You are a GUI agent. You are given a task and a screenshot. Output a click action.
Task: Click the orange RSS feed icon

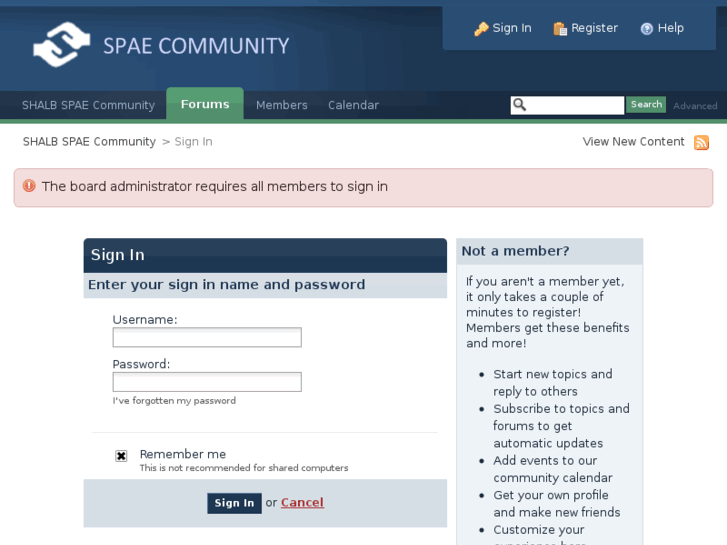pos(702,142)
